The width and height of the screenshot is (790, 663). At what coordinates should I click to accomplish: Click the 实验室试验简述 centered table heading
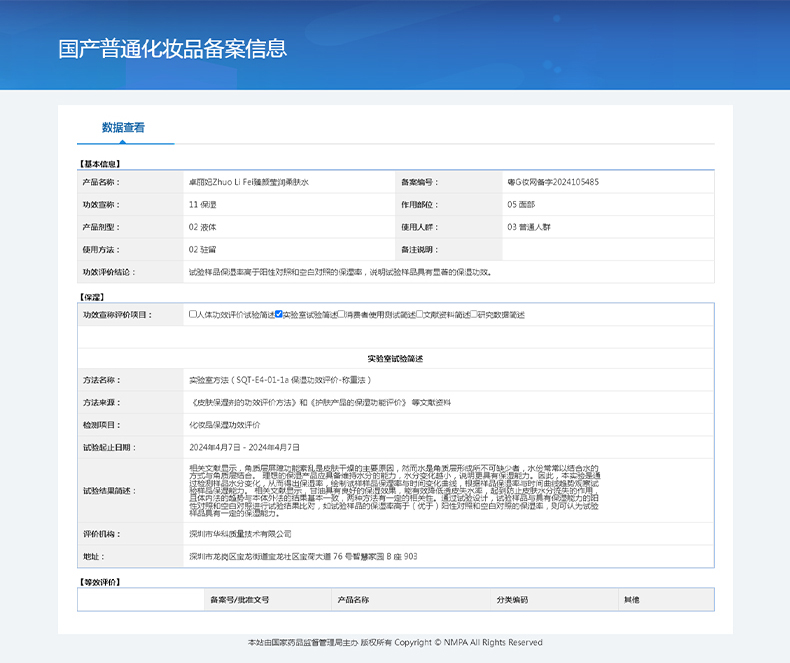pos(396,359)
